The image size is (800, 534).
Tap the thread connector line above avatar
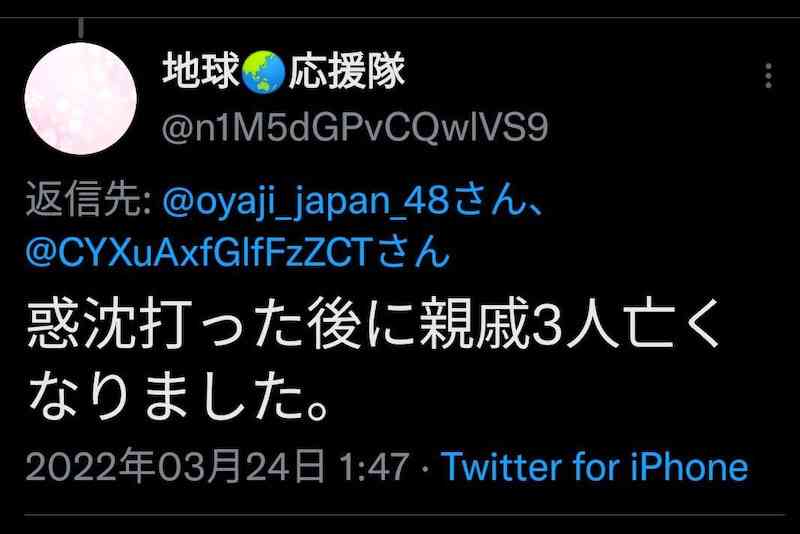[x=81, y=28]
